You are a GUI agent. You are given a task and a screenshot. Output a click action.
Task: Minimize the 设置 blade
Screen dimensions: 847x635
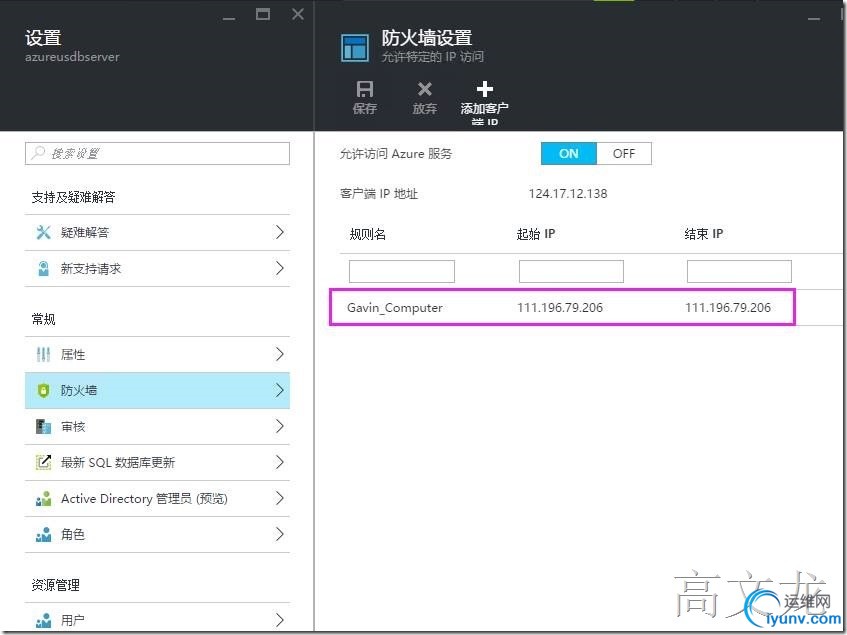tap(229, 18)
